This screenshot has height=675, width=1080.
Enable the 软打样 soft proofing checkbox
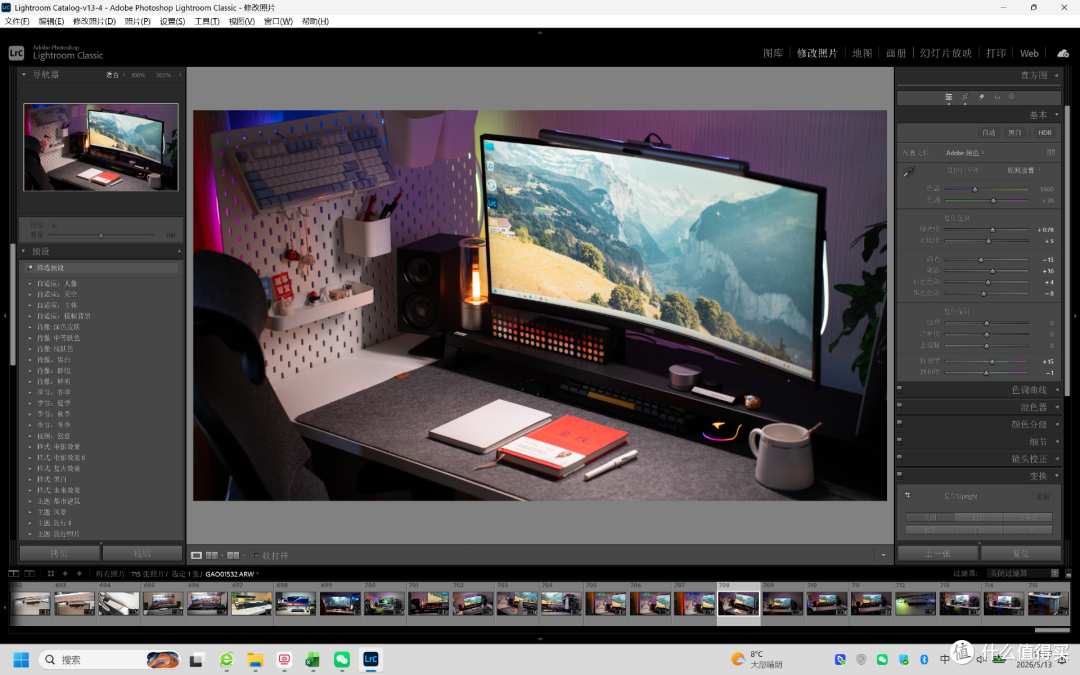(x=256, y=555)
